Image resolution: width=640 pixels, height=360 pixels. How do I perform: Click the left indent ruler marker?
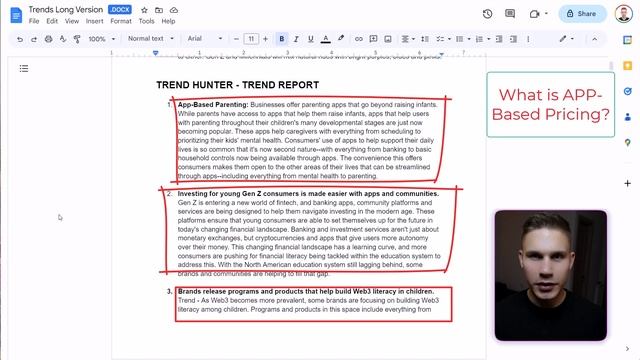[x=156, y=53]
